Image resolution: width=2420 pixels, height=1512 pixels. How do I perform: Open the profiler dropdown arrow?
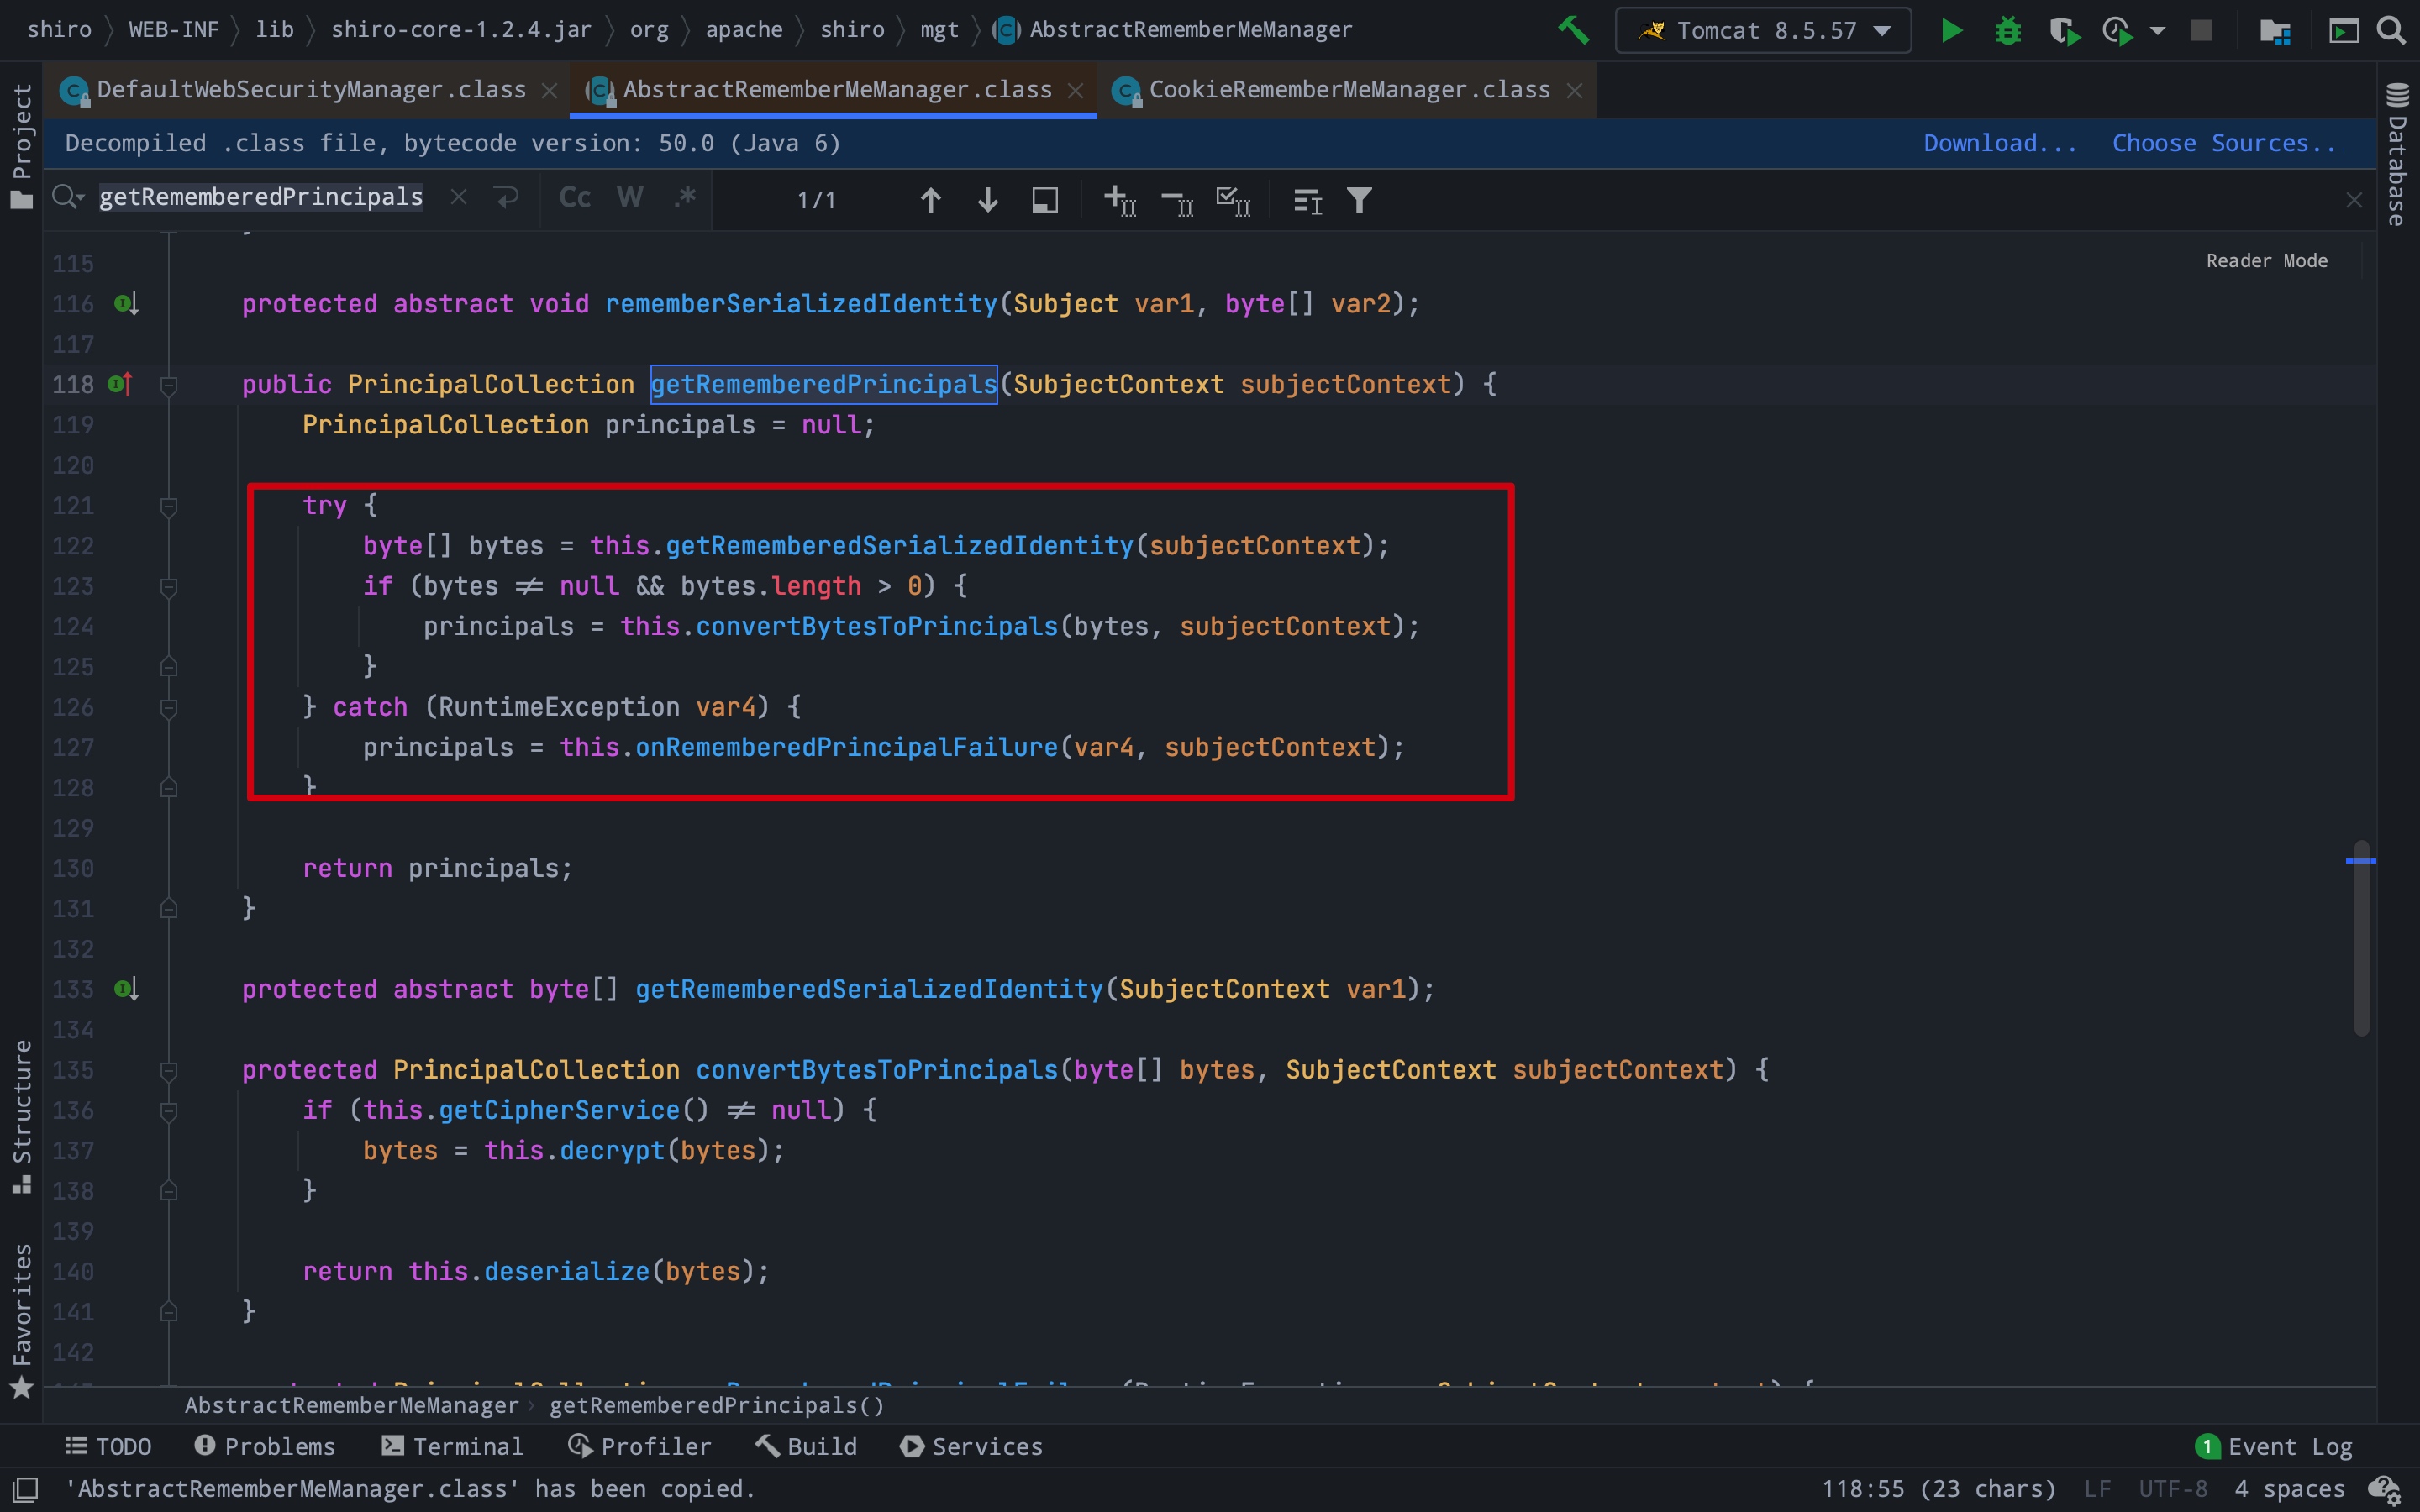point(2158,31)
